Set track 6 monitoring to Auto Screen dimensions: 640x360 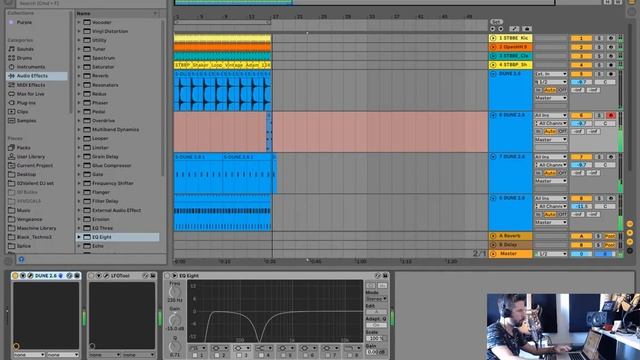[x=550, y=131]
